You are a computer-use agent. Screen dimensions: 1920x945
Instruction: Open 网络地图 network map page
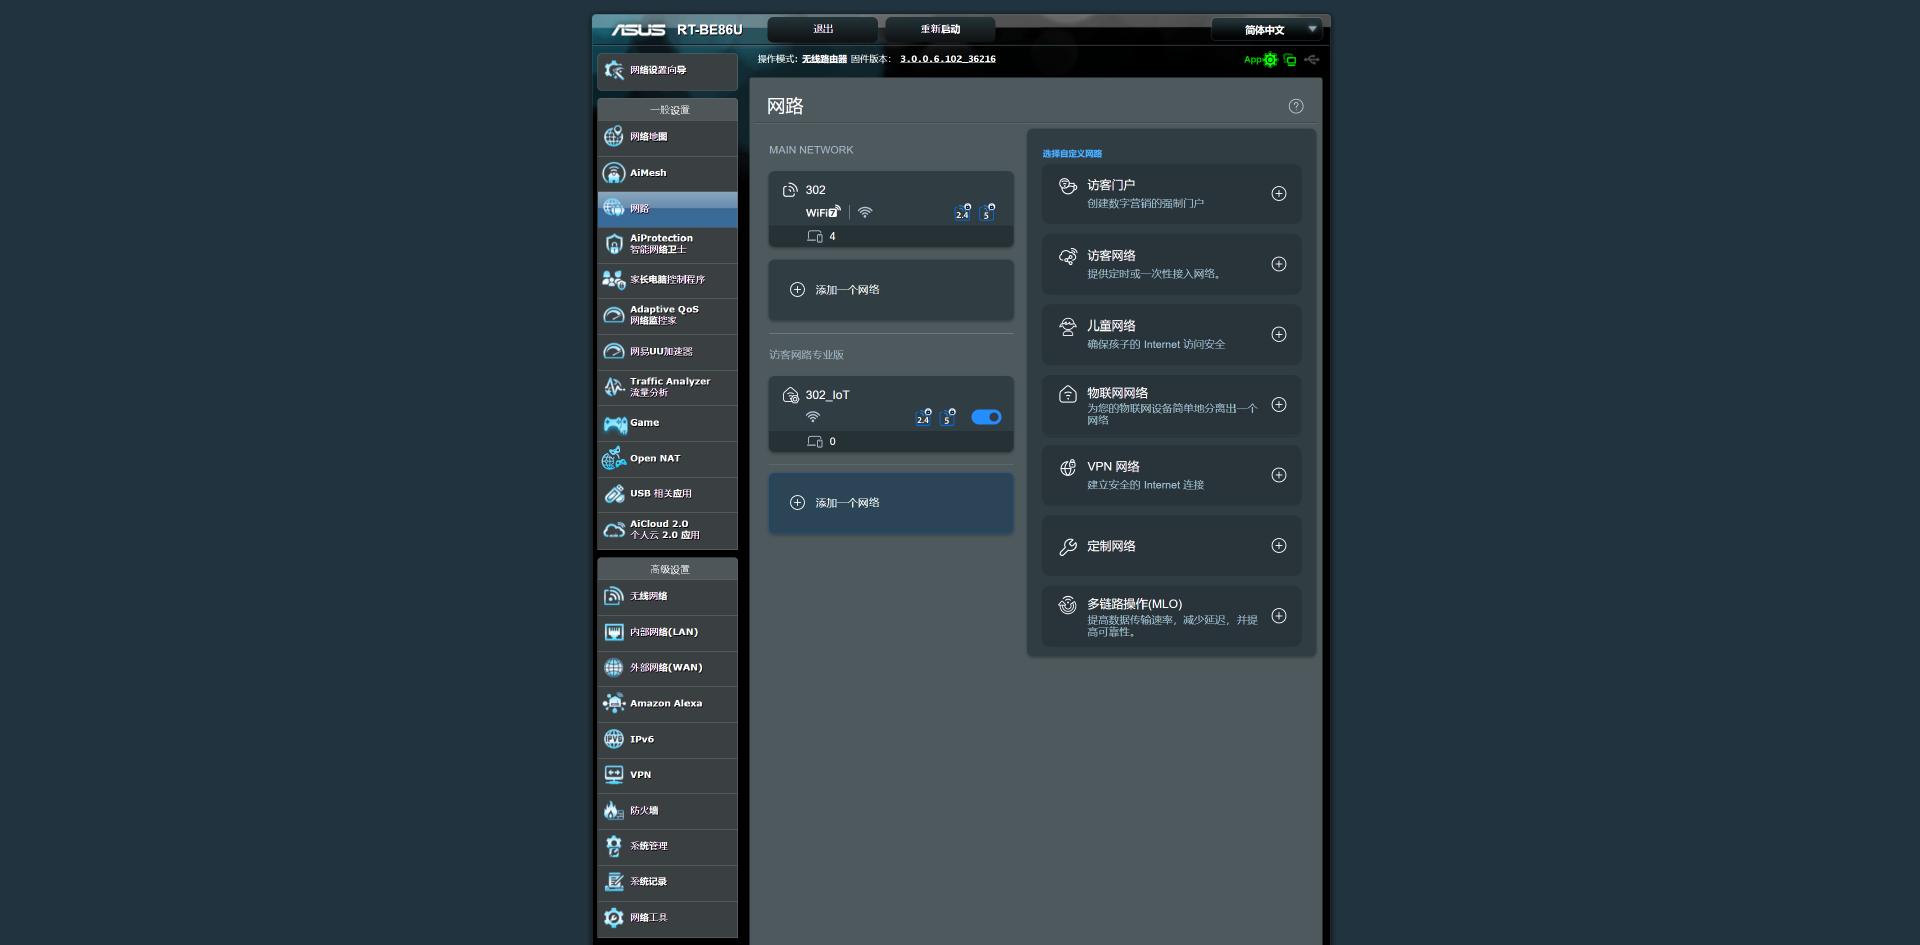point(667,137)
